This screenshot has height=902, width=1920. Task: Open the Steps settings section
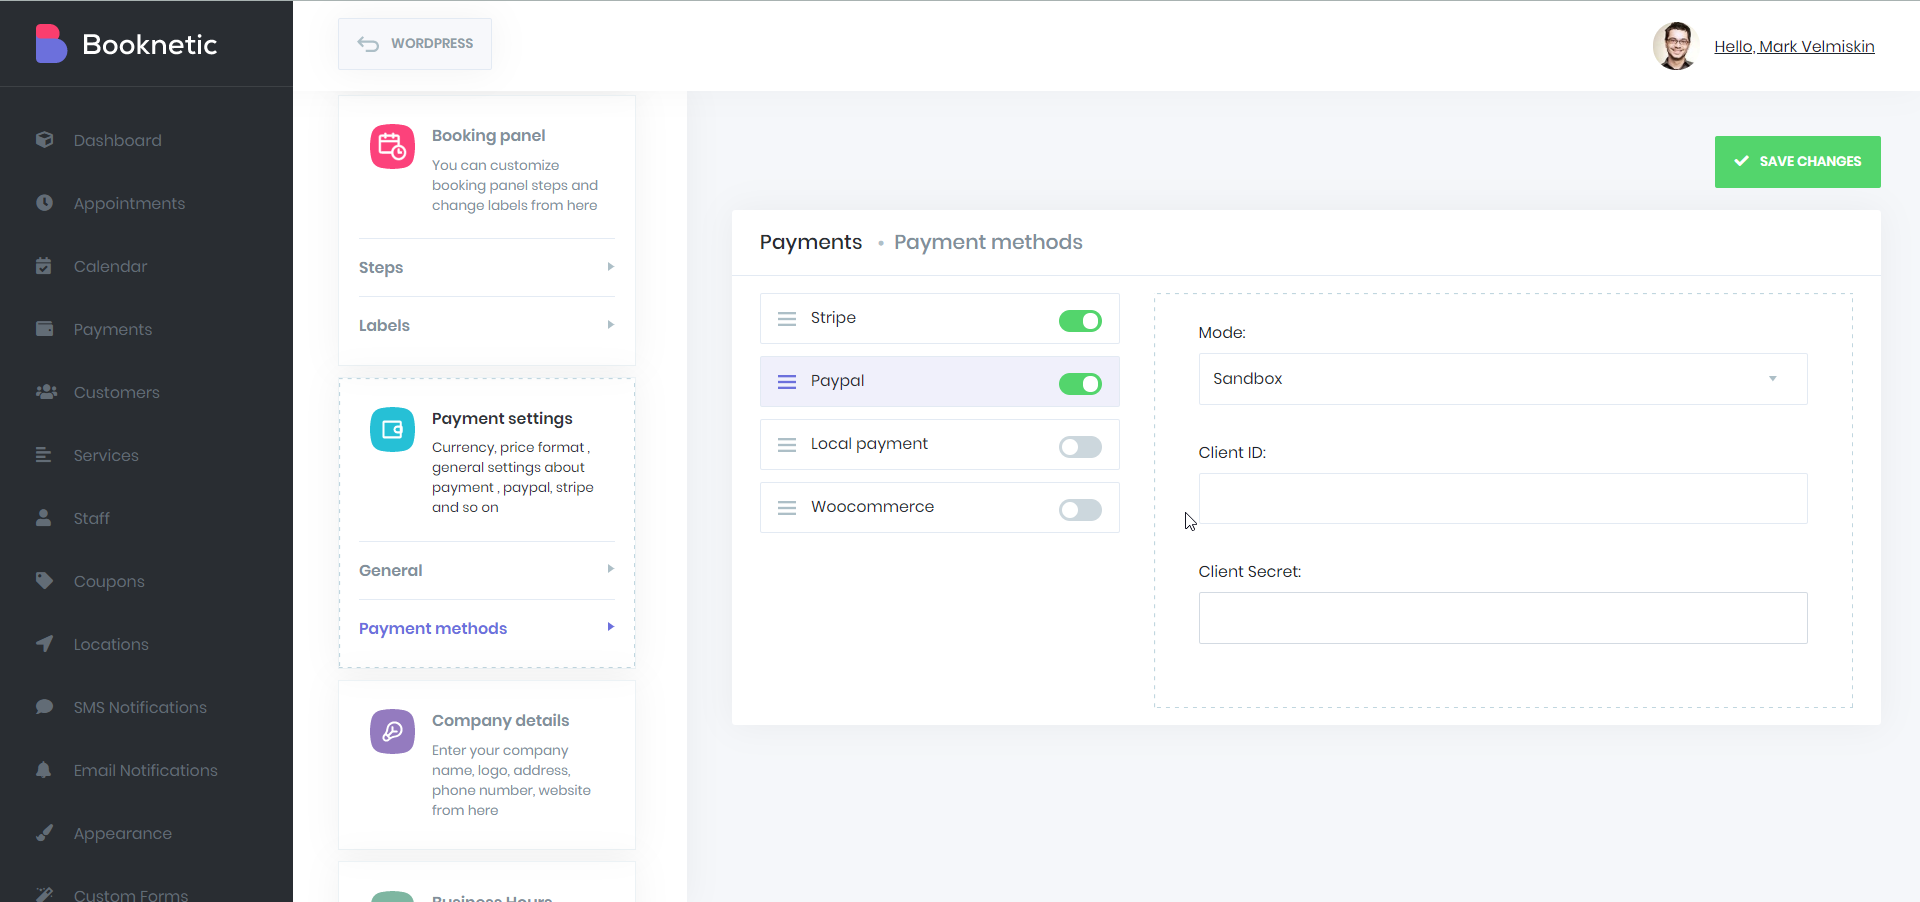pyautogui.click(x=487, y=268)
